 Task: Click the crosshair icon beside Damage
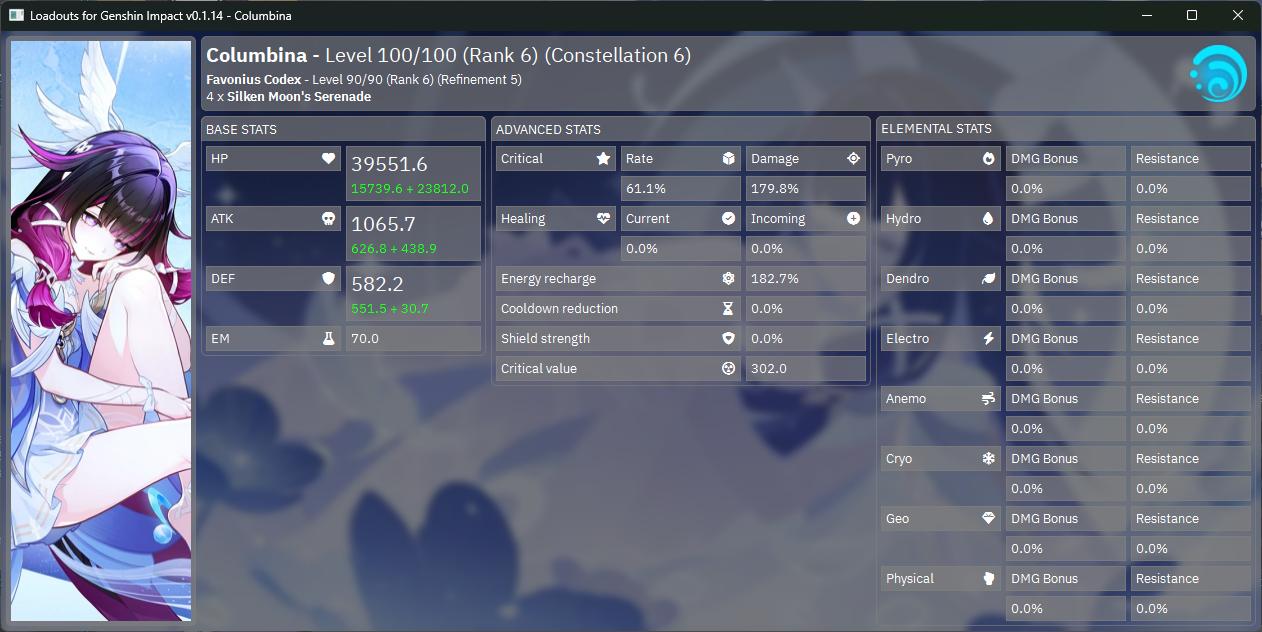tap(853, 159)
